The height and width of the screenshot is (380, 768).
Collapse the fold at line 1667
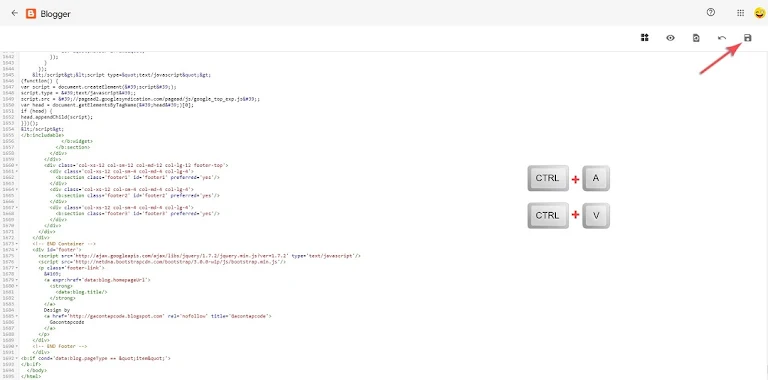[18, 207]
